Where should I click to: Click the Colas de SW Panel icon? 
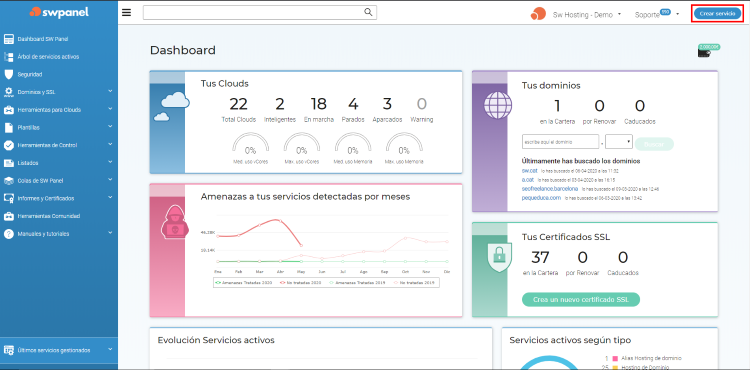click(9, 181)
